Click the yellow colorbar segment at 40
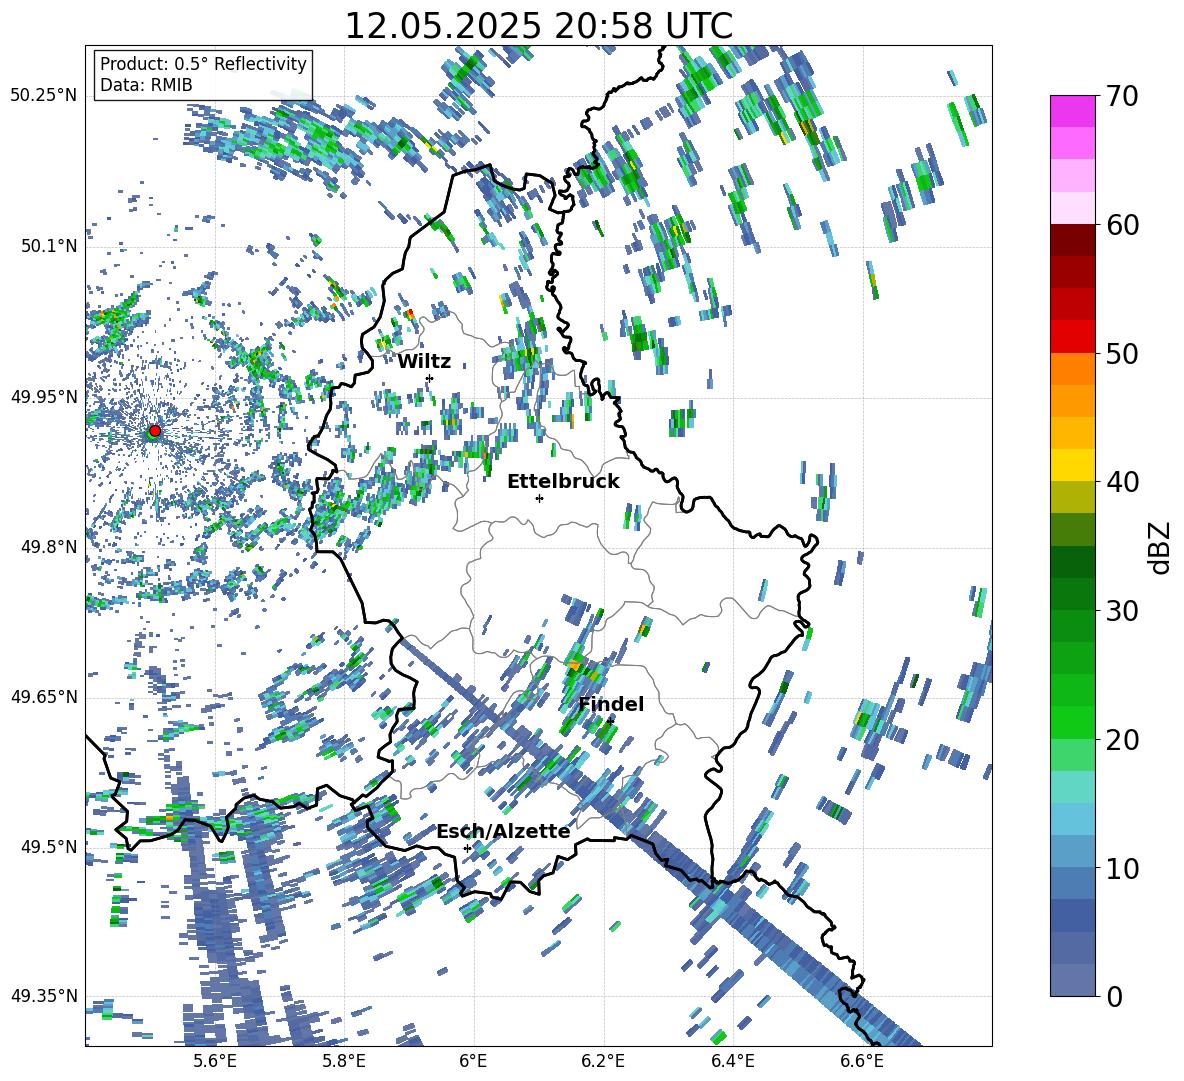 [1073, 464]
